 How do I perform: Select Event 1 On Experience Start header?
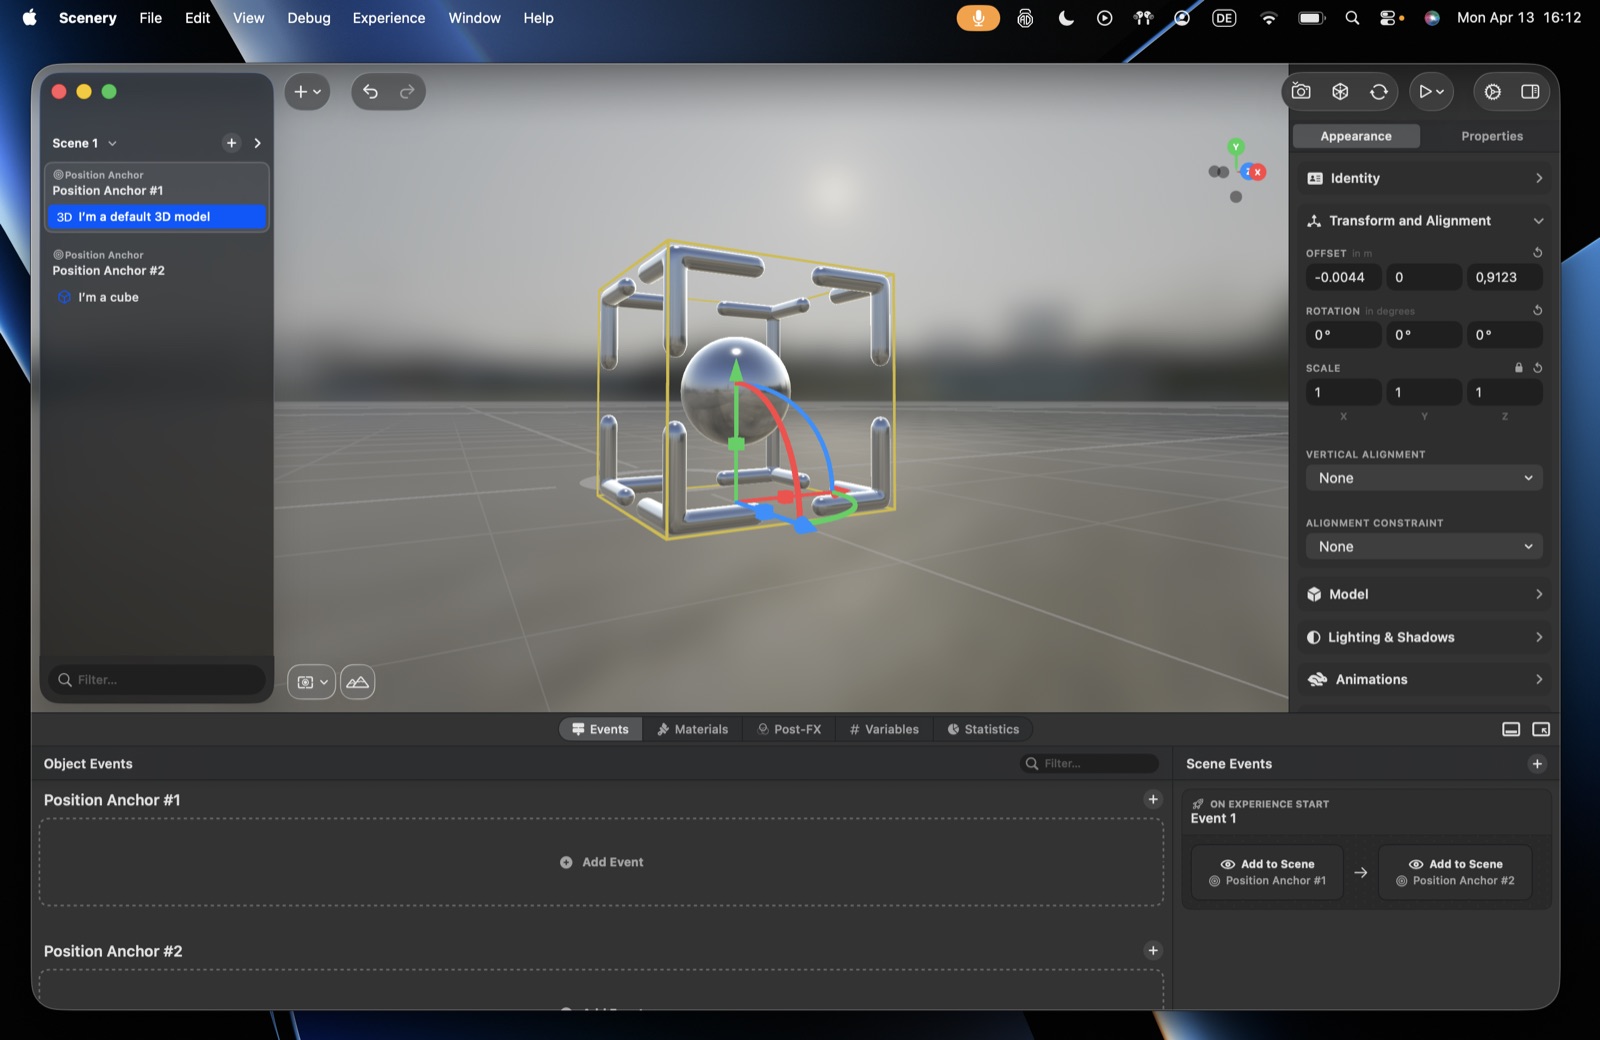tap(1366, 811)
